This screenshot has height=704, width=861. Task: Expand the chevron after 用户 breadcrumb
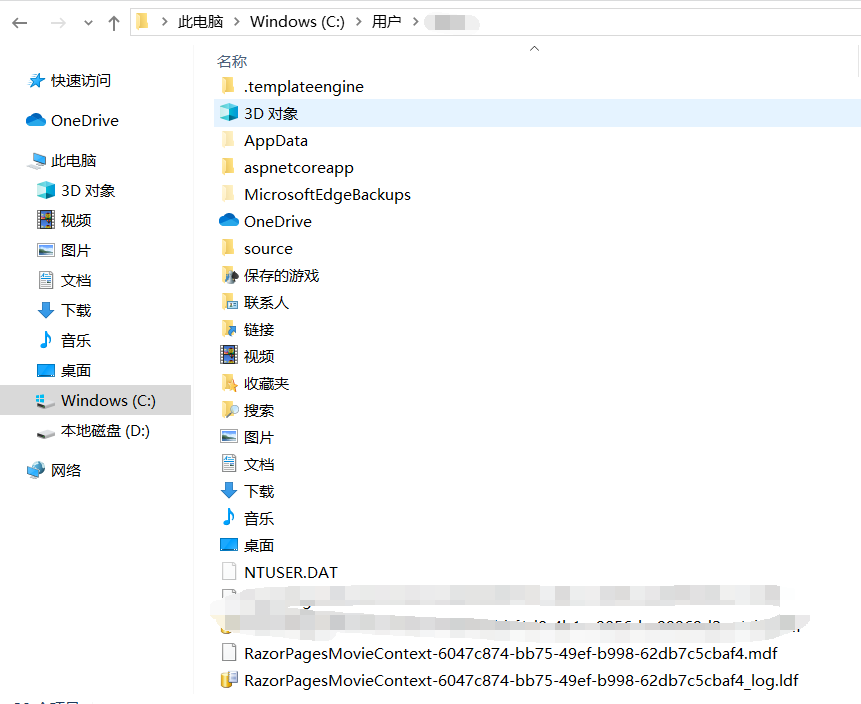[x=416, y=22]
